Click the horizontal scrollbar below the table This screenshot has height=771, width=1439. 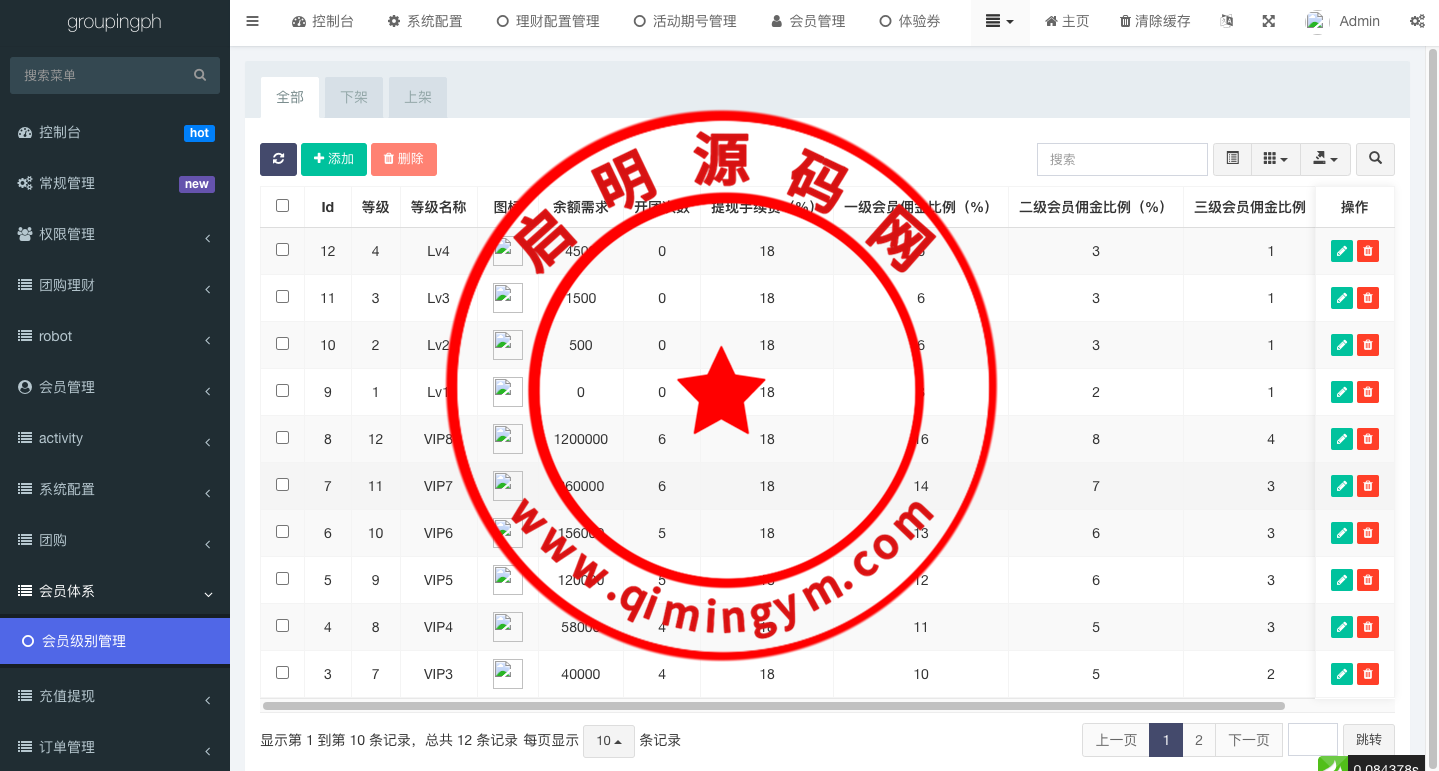click(772, 706)
